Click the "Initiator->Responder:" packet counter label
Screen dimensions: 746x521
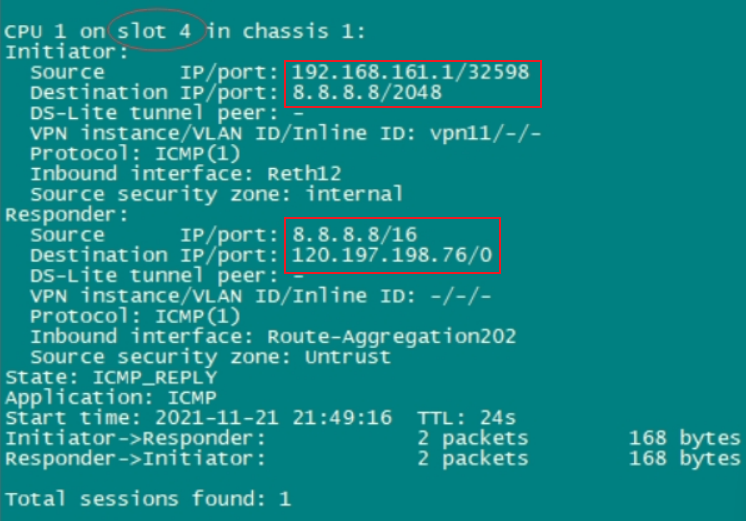(x=136, y=438)
